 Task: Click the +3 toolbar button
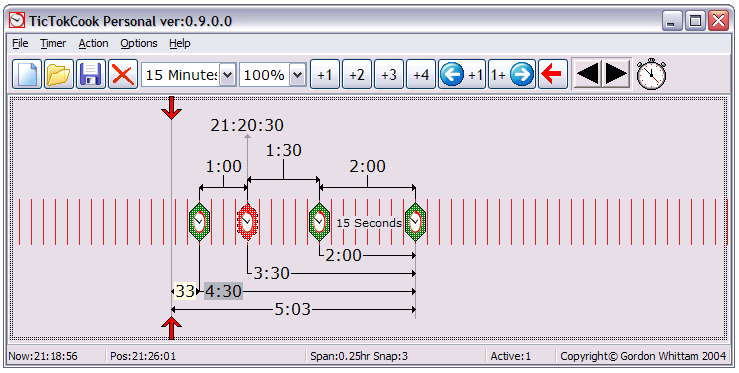(389, 74)
